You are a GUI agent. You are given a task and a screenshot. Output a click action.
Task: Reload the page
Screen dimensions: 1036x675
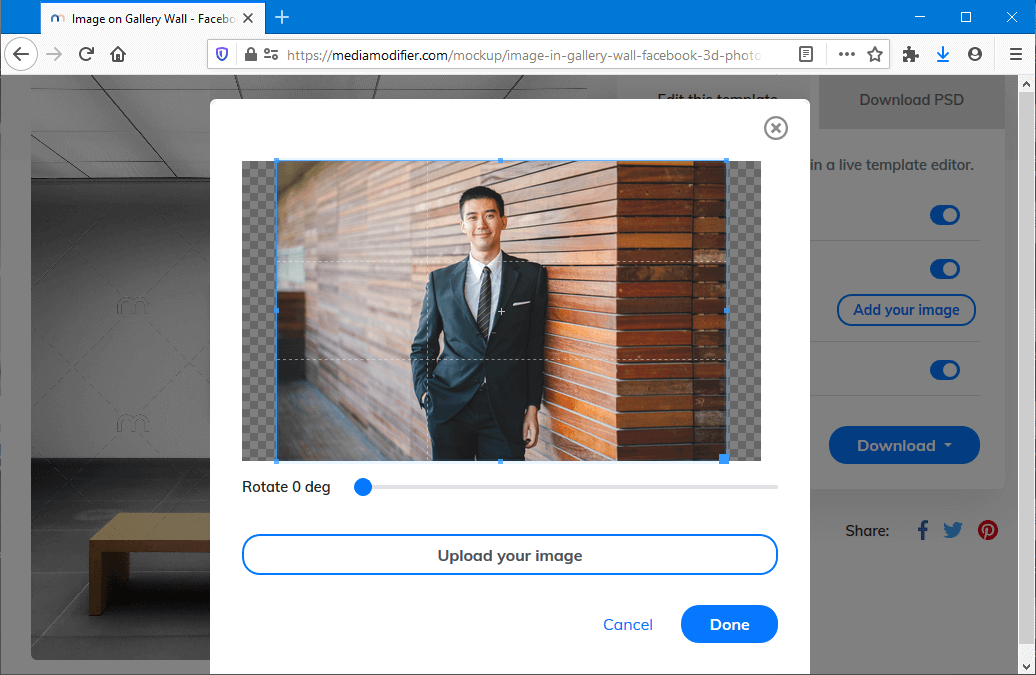tap(86, 55)
